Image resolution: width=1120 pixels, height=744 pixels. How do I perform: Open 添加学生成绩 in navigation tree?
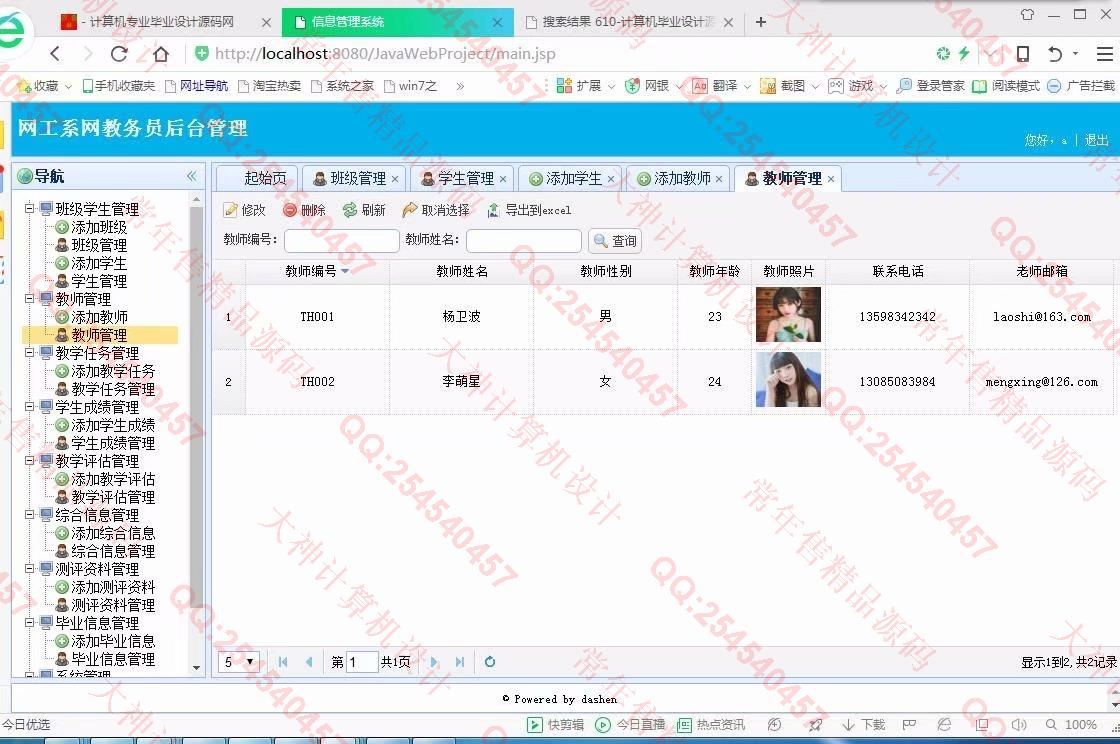tap(113, 425)
